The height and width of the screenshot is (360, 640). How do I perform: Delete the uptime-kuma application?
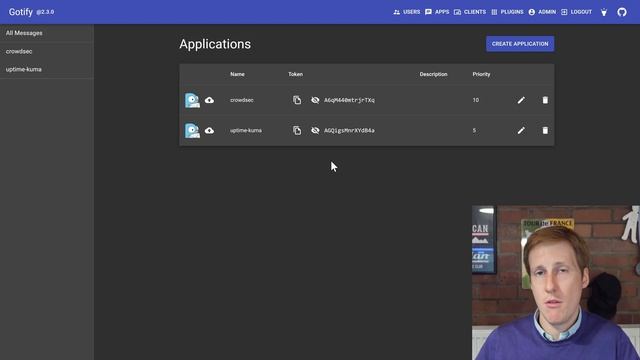click(x=545, y=131)
